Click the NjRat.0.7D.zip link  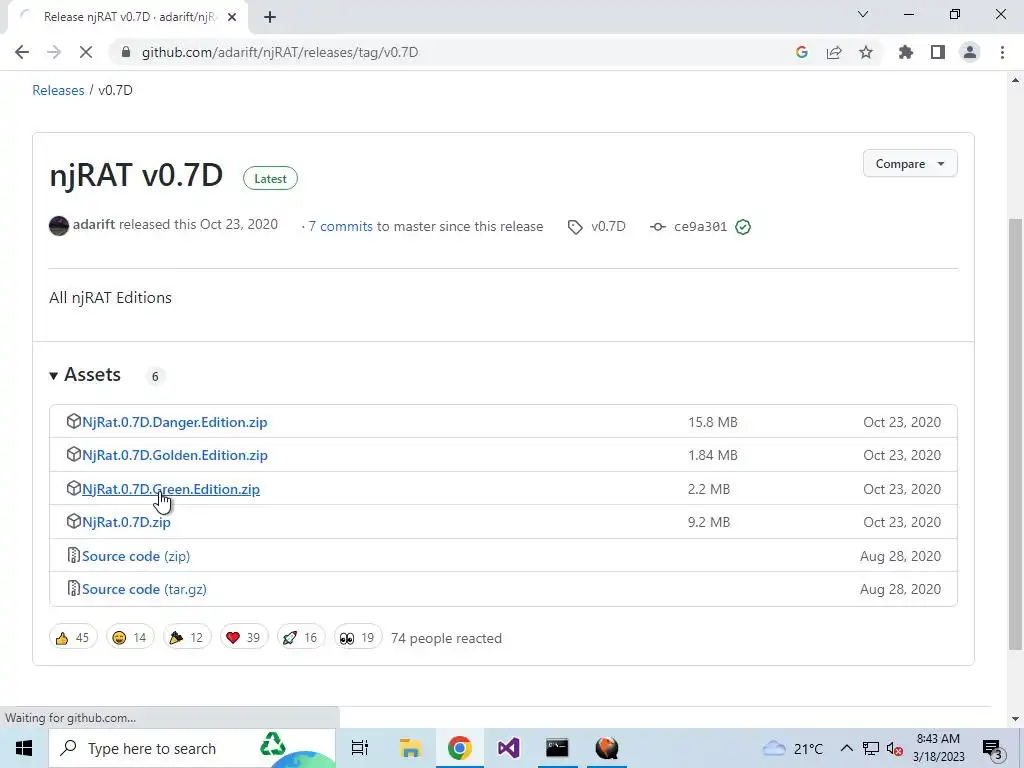click(126, 522)
